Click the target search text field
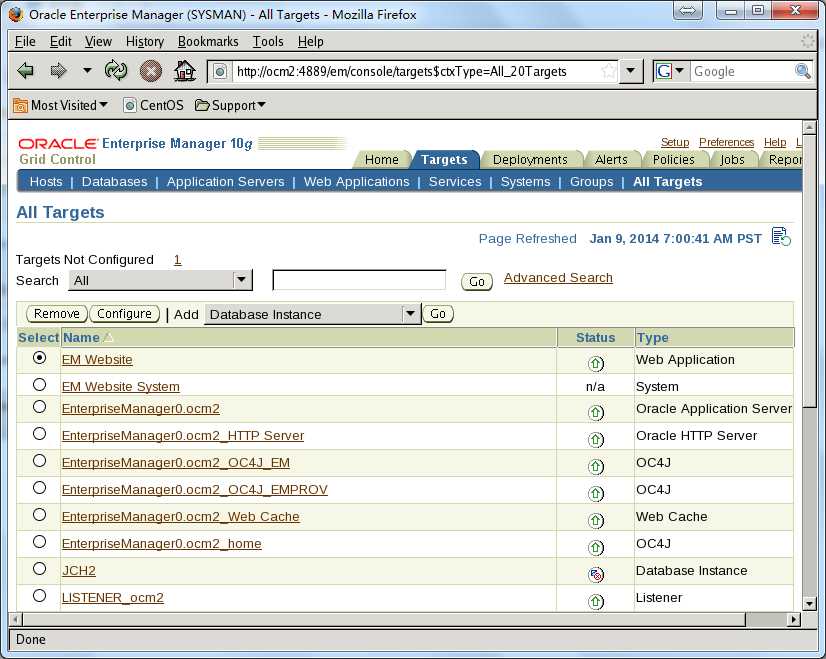 (359, 280)
